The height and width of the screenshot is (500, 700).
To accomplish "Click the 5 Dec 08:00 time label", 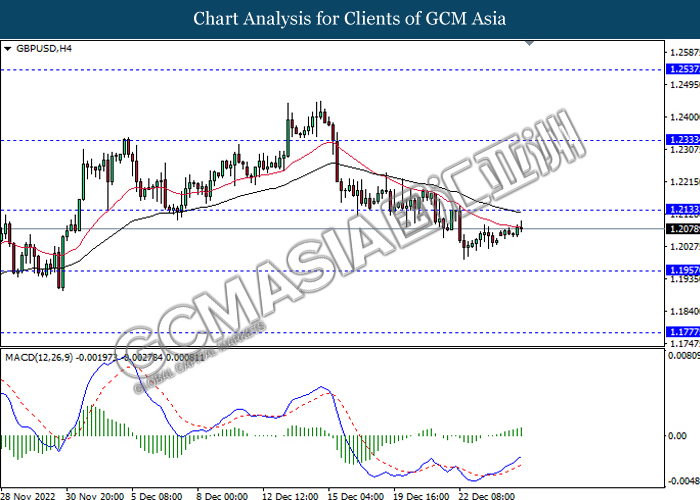I will (x=157, y=496).
